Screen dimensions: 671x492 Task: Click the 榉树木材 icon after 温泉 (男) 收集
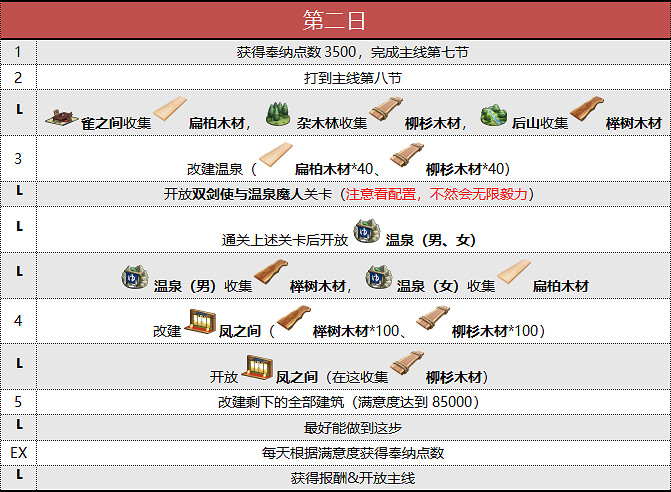[x=271, y=271]
